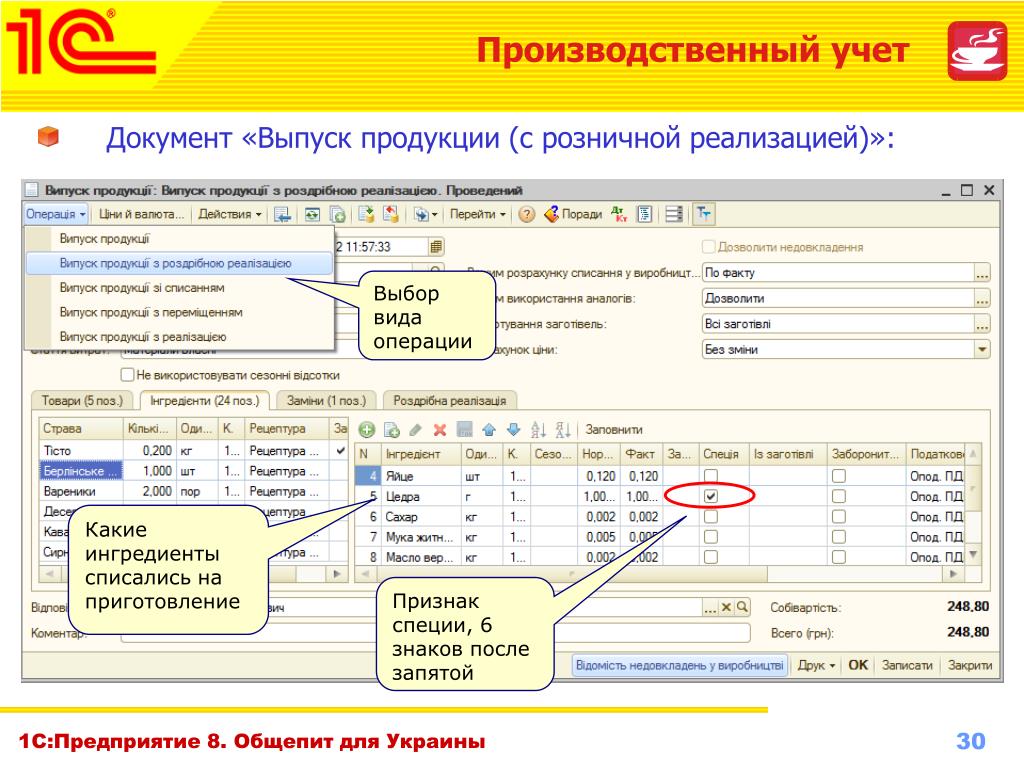Click dishes table horizontal scrollbar right arrow
Viewport: 1024px width, 768px height.
tap(337, 574)
